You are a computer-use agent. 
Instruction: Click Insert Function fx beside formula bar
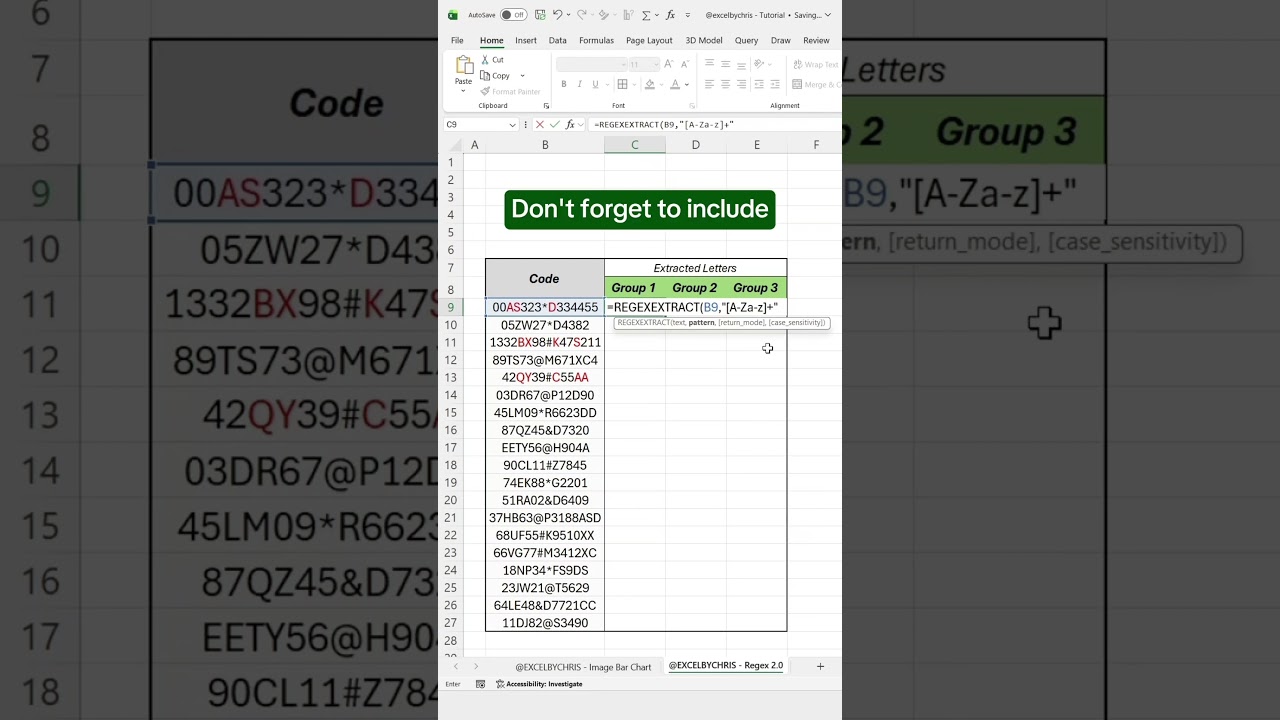click(x=571, y=125)
